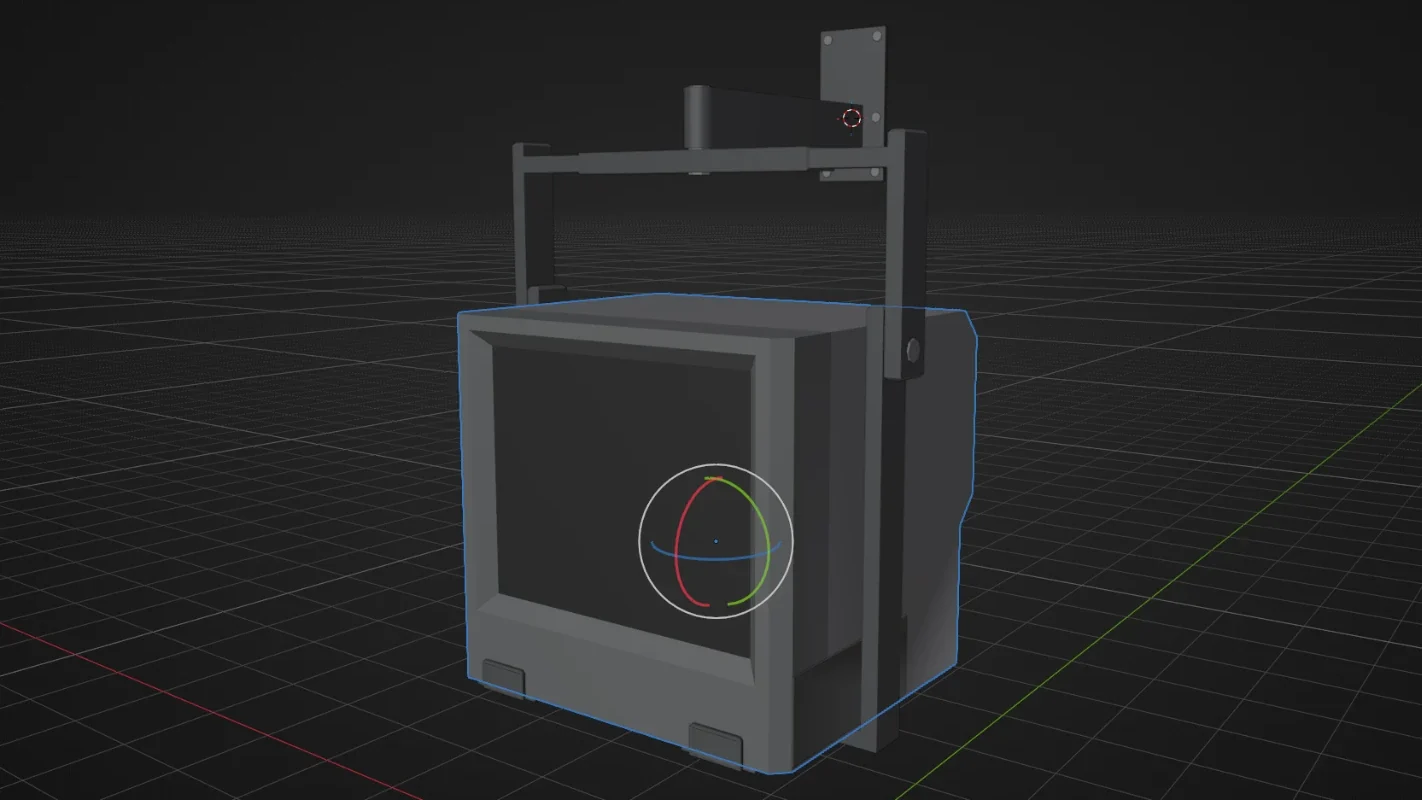Click the round pivot bolt on the bracket side
This screenshot has width=1422, height=800.
click(x=912, y=349)
